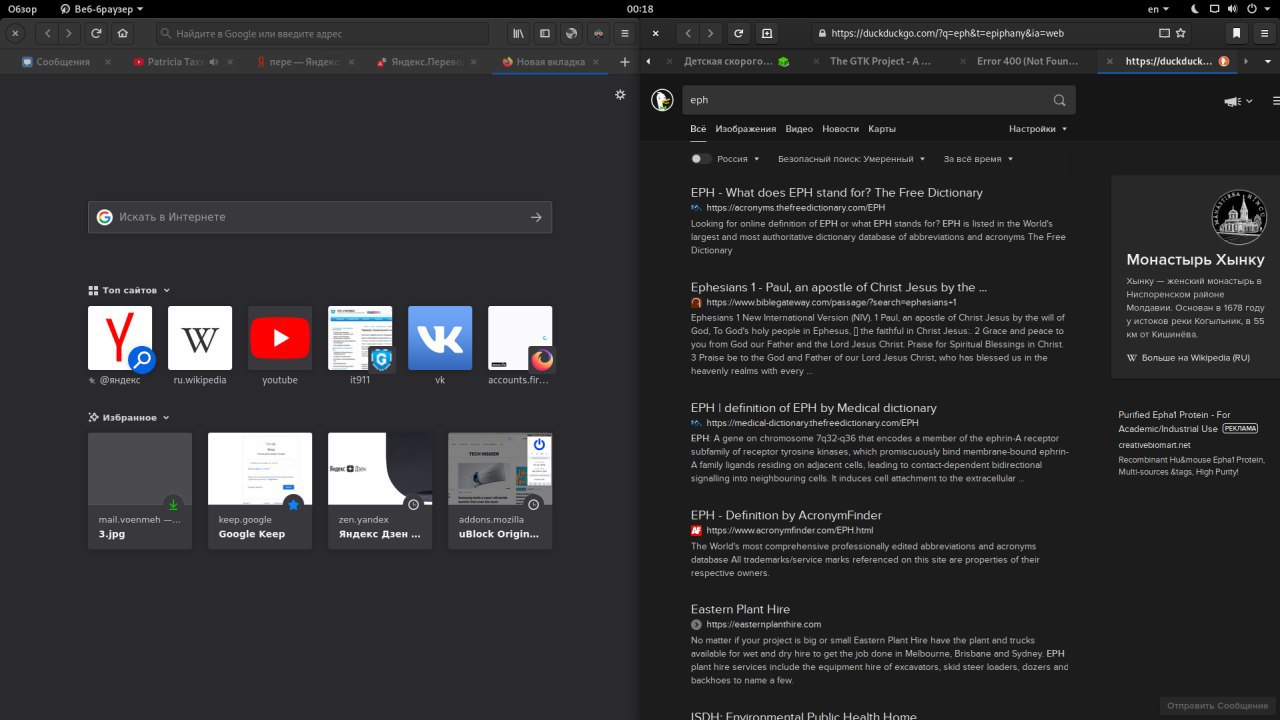Toggle reader mode in Epiphany address bar
The height and width of the screenshot is (720, 1280).
click(1164, 33)
